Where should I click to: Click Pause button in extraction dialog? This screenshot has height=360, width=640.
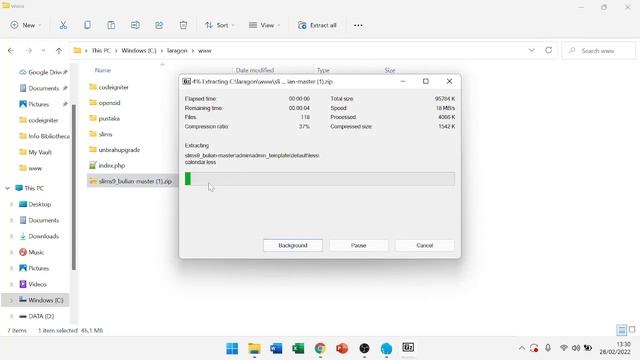pos(359,245)
